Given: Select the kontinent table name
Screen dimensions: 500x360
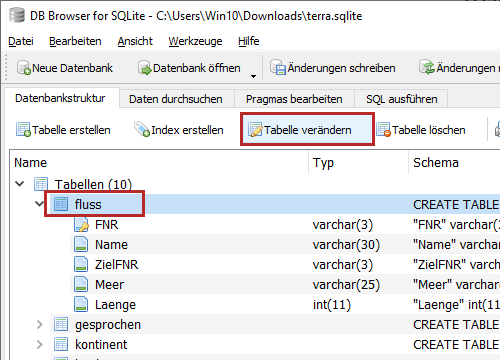Looking at the screenshot, I should click(101, 344).
